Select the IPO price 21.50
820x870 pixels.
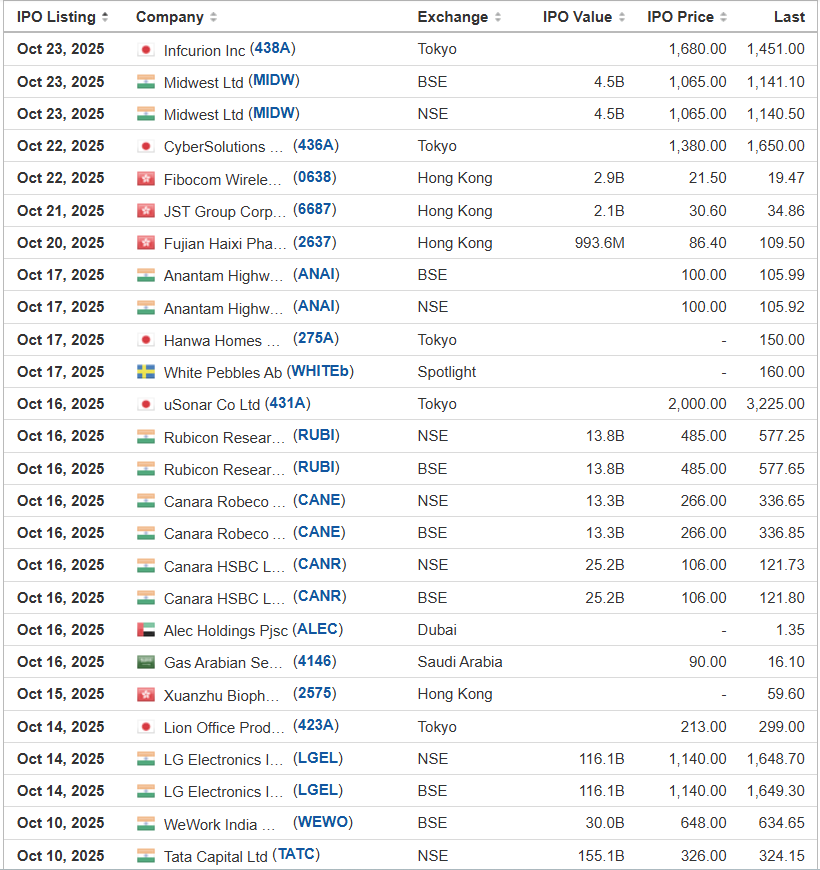pyautogui.click(x=707, y=178)
